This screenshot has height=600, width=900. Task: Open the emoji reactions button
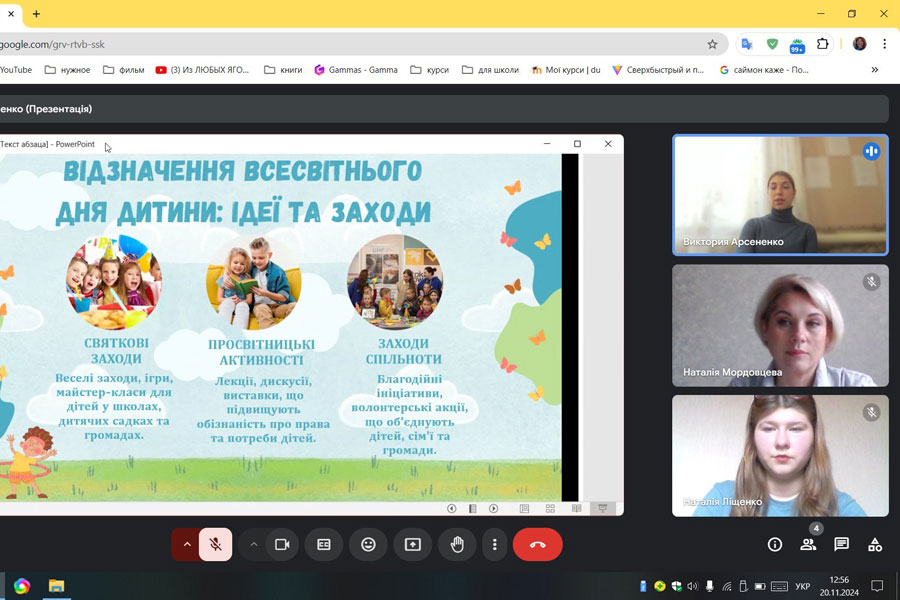[368, 544]
